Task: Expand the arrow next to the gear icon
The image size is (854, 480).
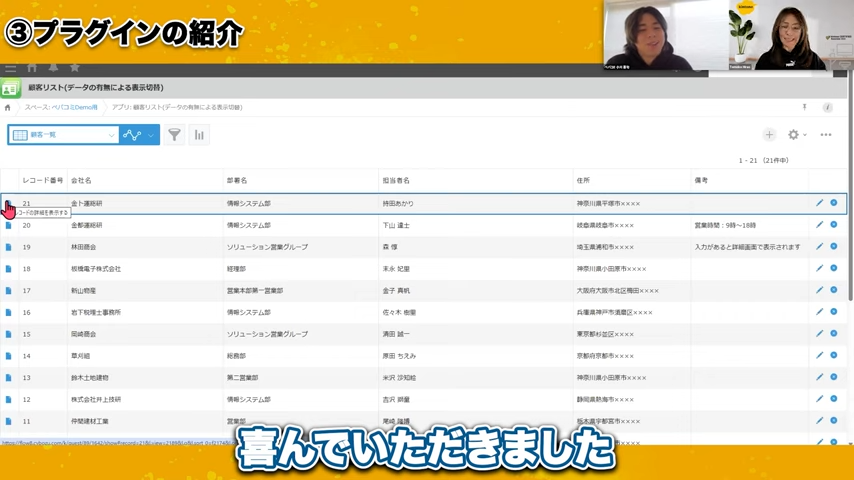Action: point(805,135)
